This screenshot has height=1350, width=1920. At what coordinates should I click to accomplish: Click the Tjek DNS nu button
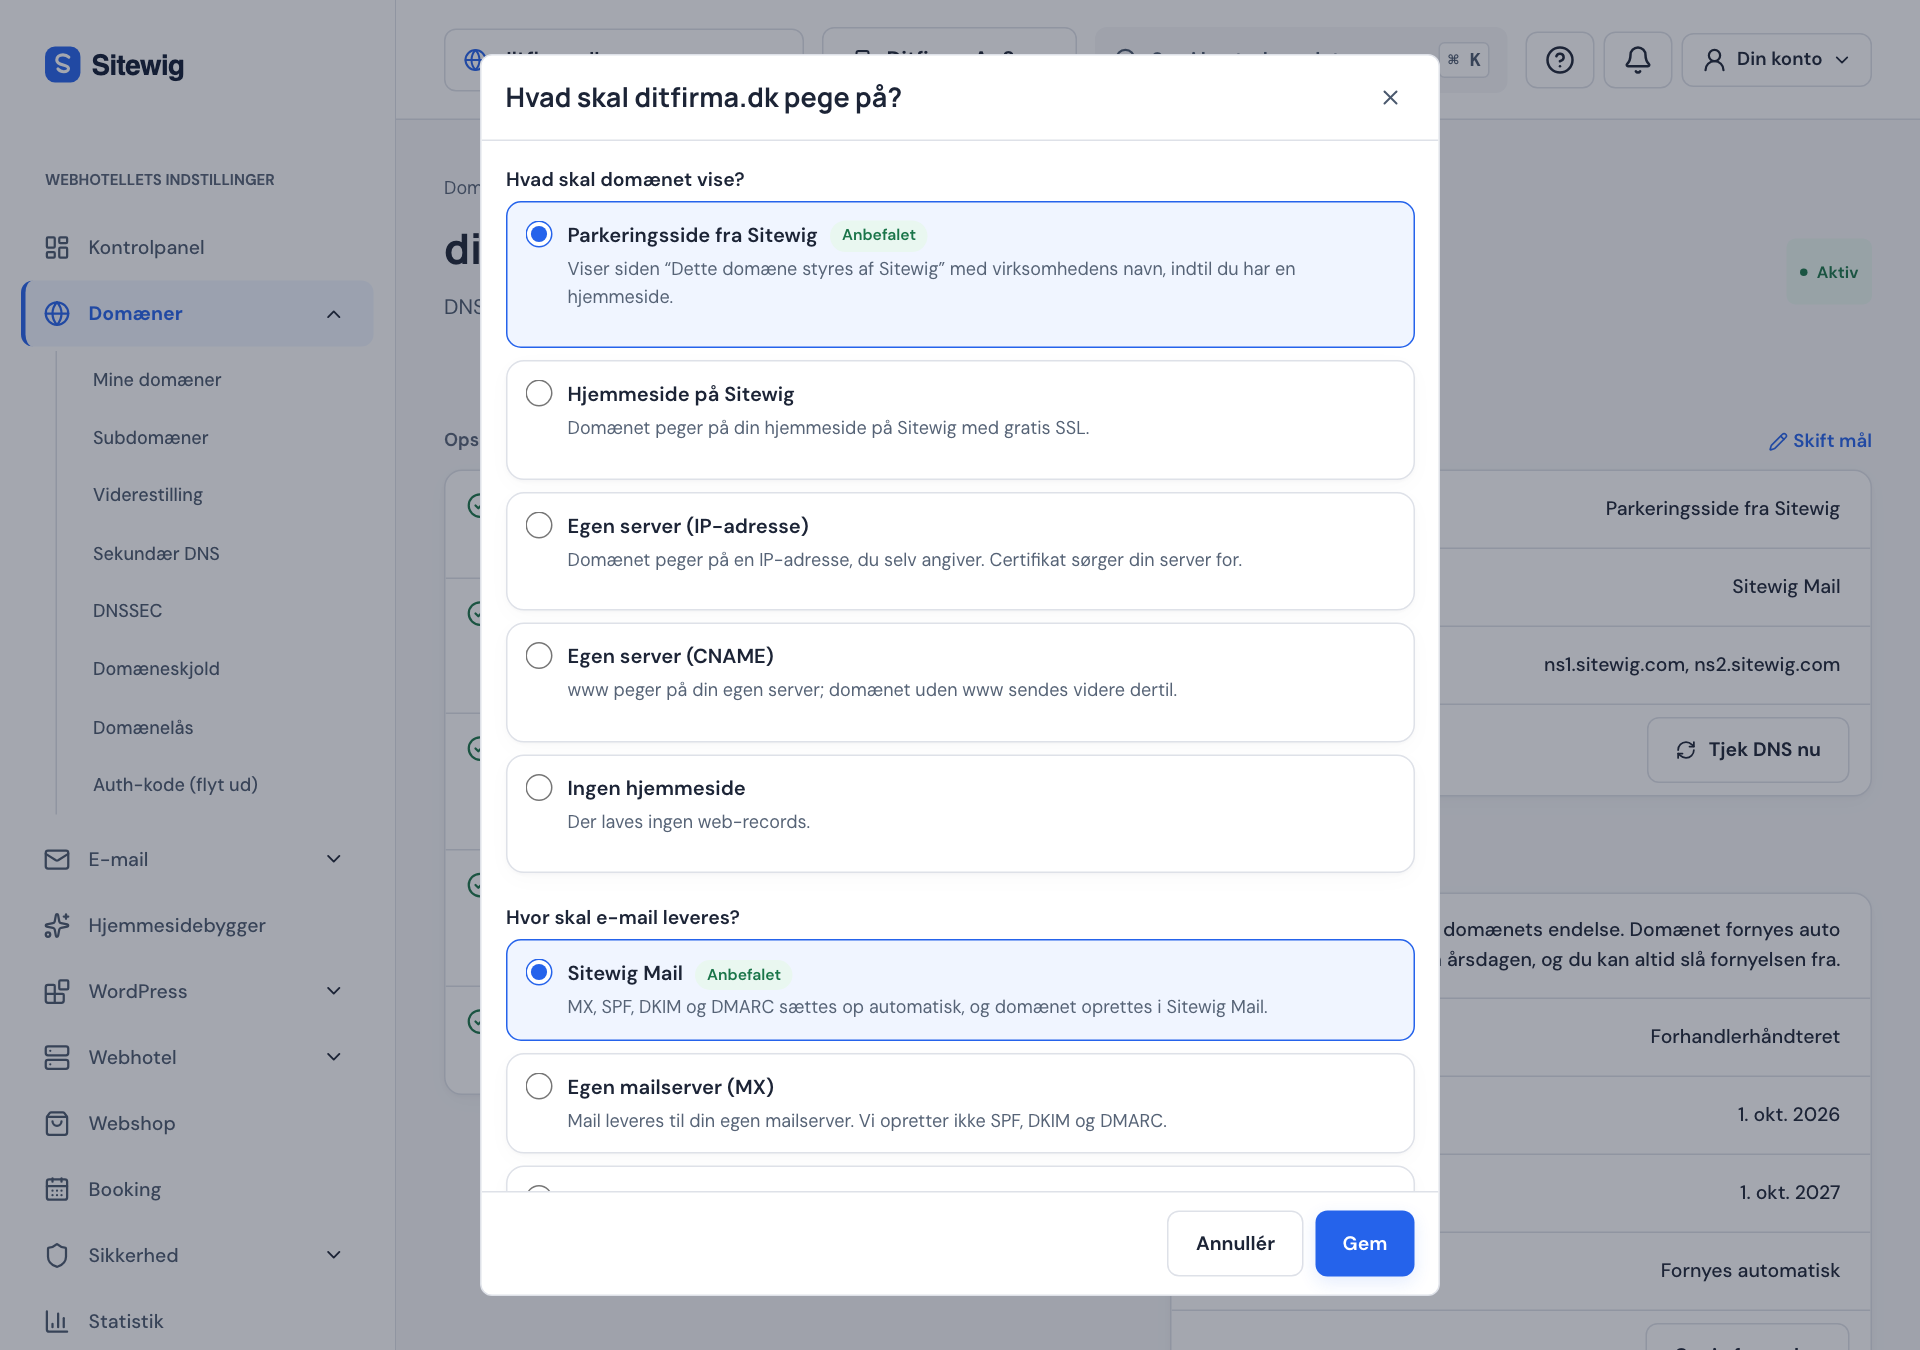[1747, 750]
